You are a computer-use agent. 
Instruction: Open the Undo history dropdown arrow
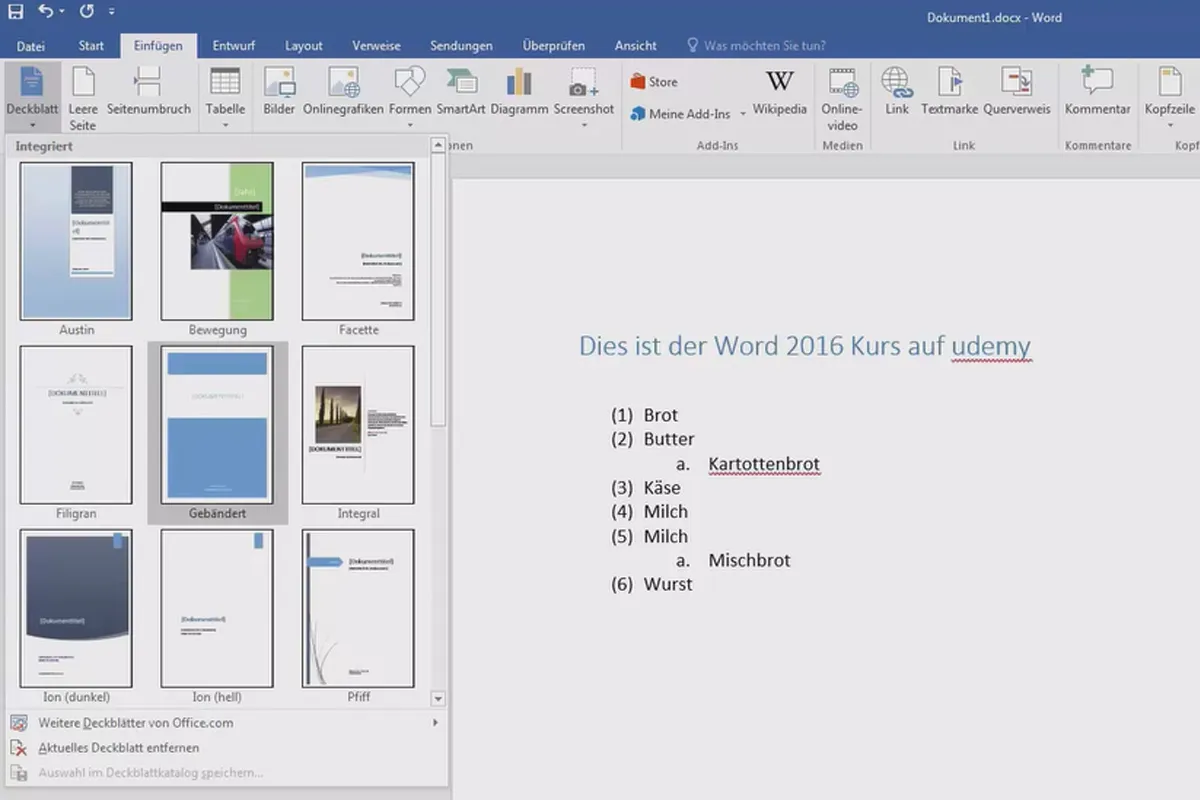coord(62,13)
